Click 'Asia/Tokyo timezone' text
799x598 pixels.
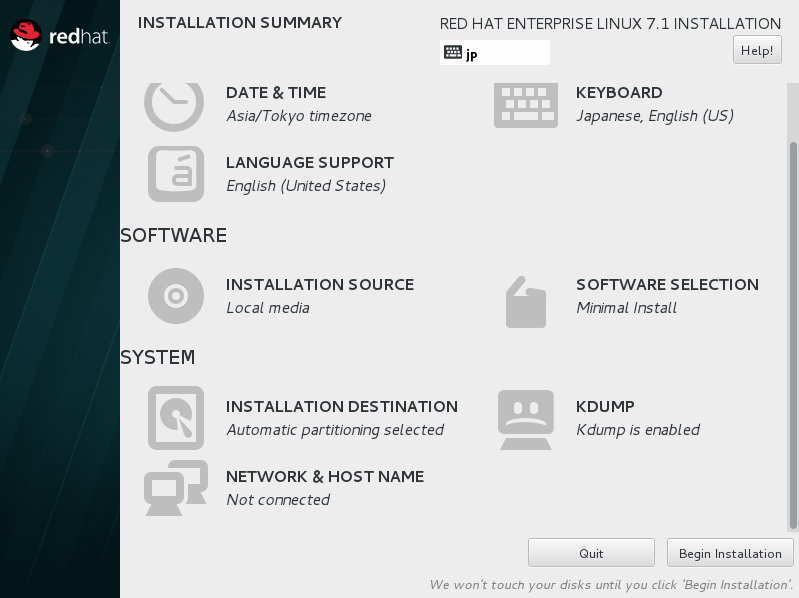[x=299, y=116]
